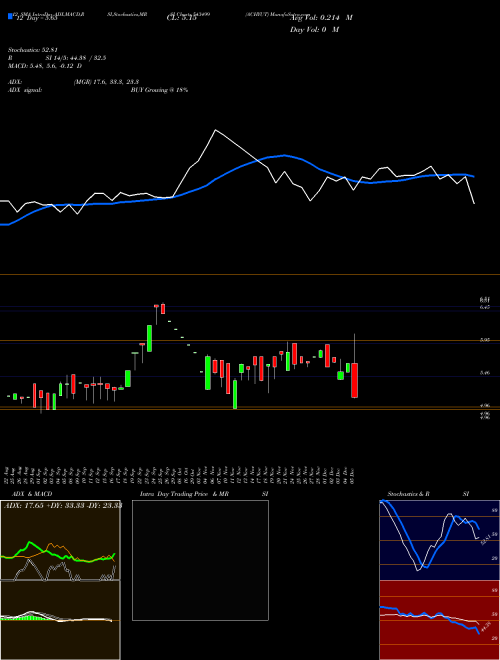Click the last large red candlestick
The image size is (500, 660).
point(355,380)
